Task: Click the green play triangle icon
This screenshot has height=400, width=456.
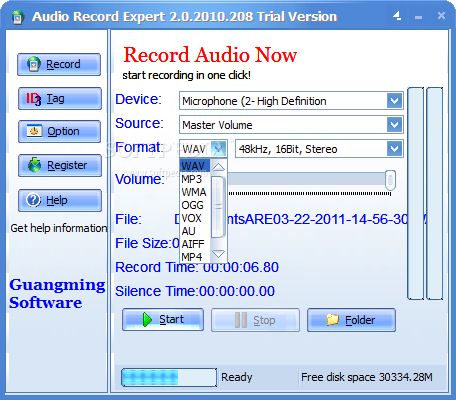Action: point(147,319)
